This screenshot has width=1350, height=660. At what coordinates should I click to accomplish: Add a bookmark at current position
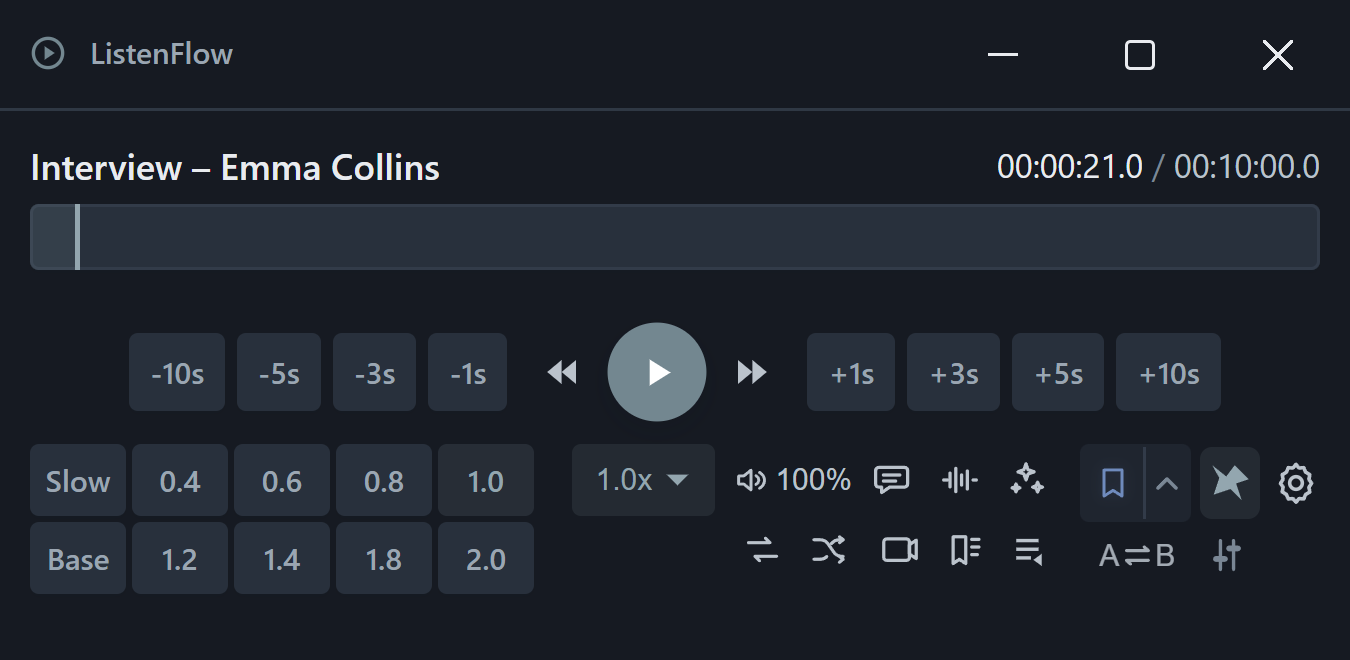[x=1112, y=483]
